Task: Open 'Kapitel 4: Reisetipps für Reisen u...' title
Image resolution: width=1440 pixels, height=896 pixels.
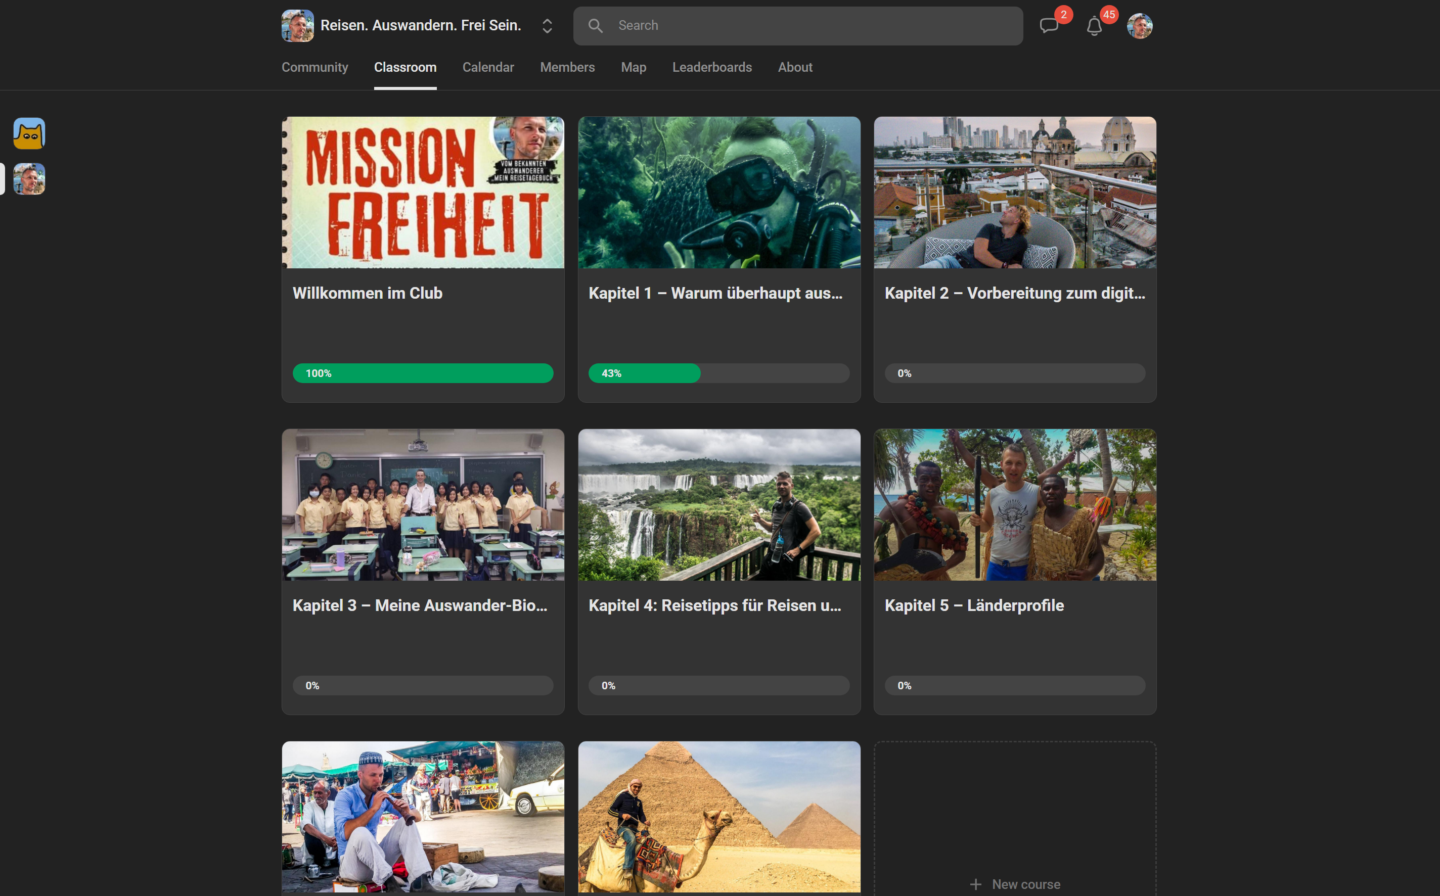Action: coord(715,605)
